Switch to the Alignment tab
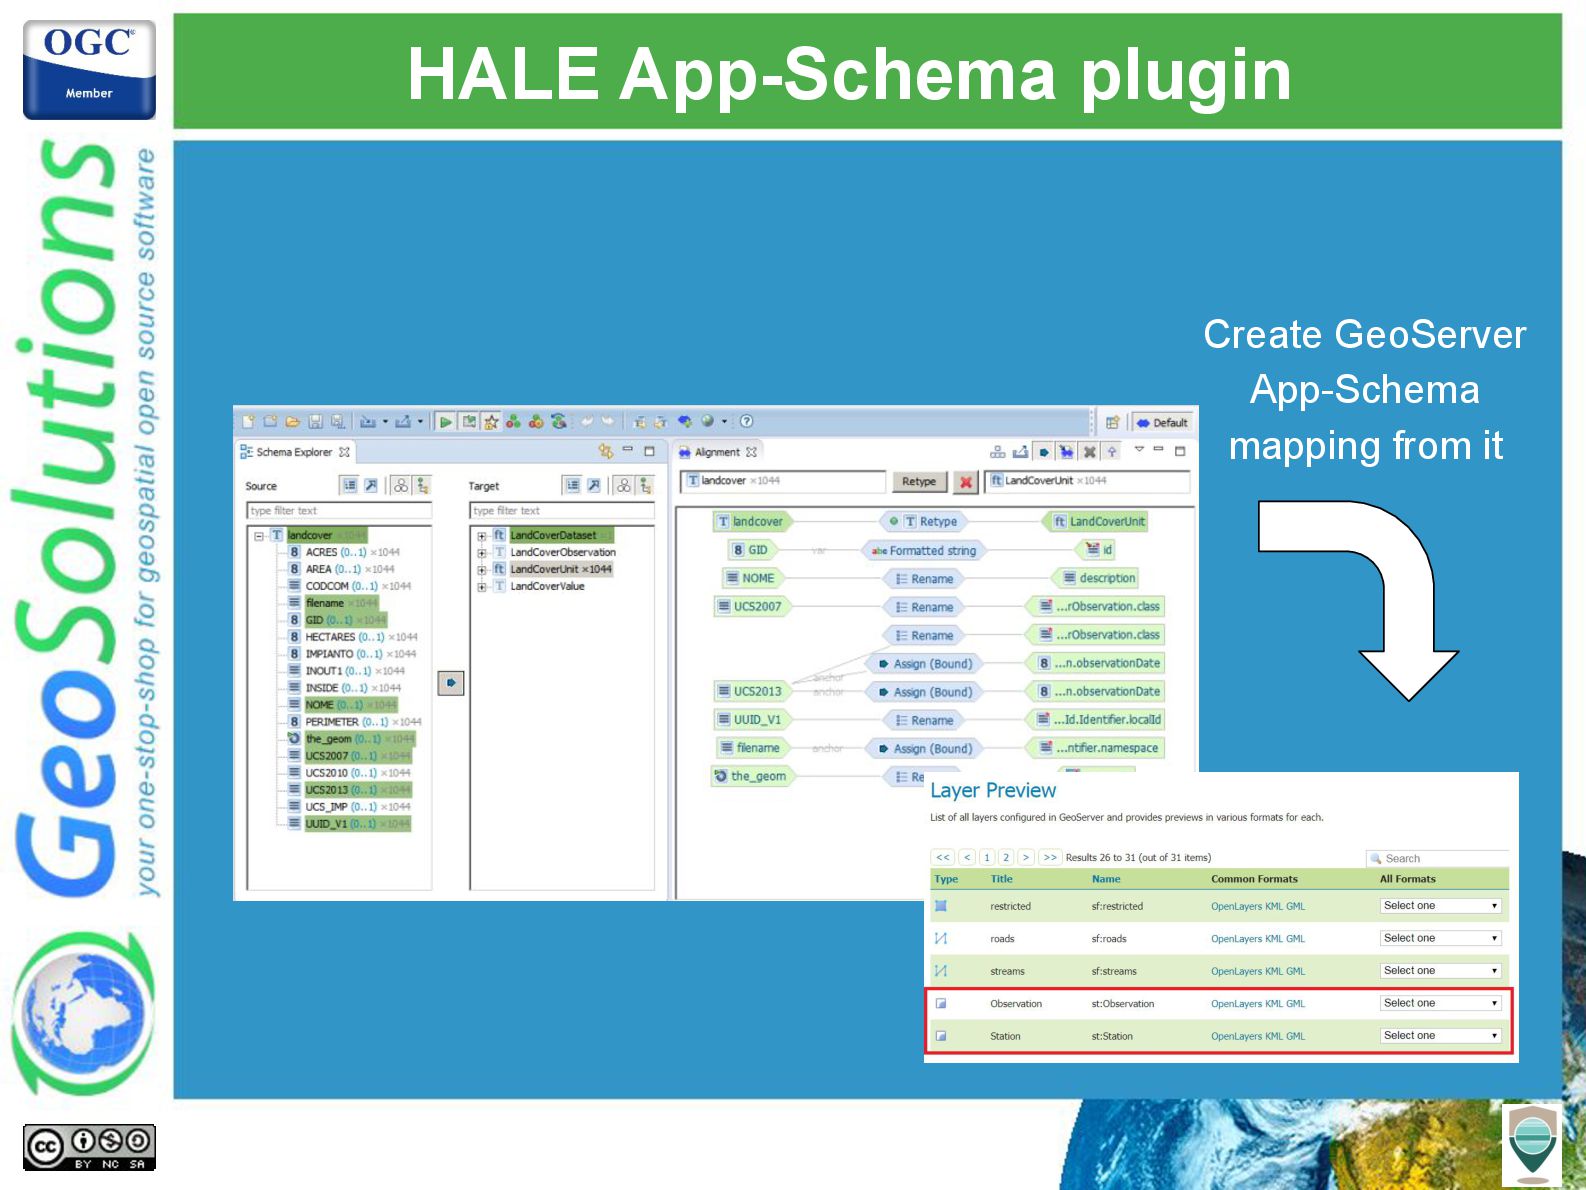 (x=718, y=452)
